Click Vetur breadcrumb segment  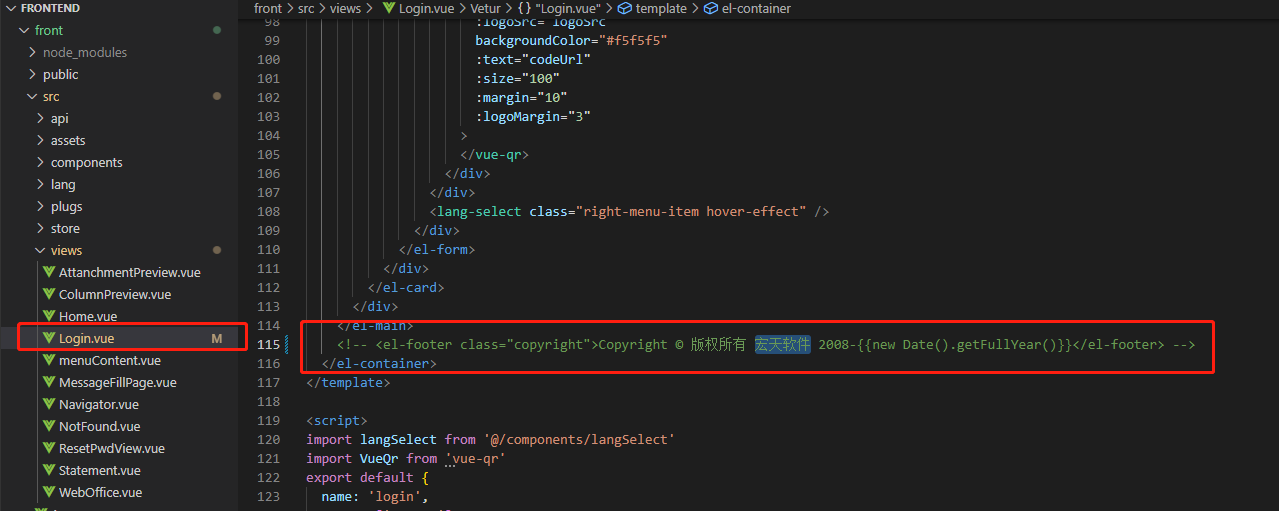pyautogui.click(x=485, y=8)
